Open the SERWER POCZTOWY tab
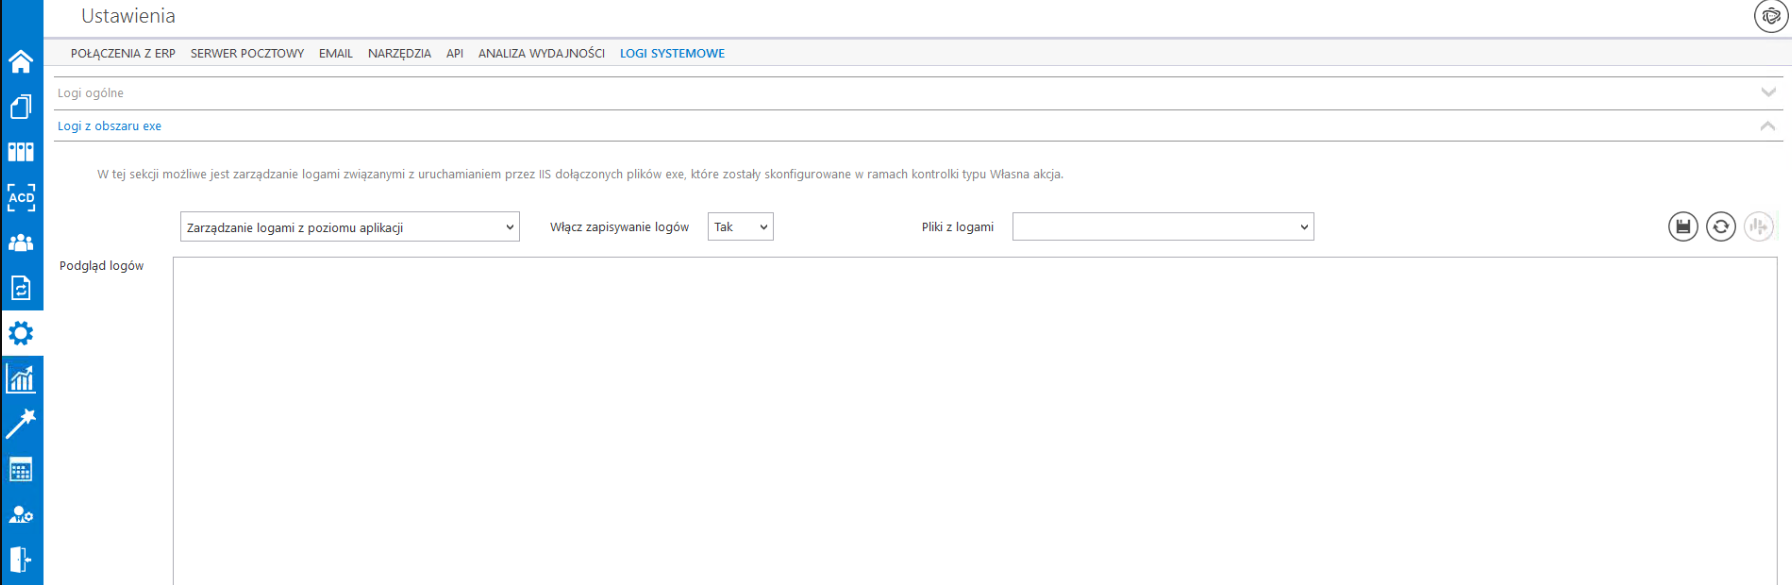 pos(247,53)
